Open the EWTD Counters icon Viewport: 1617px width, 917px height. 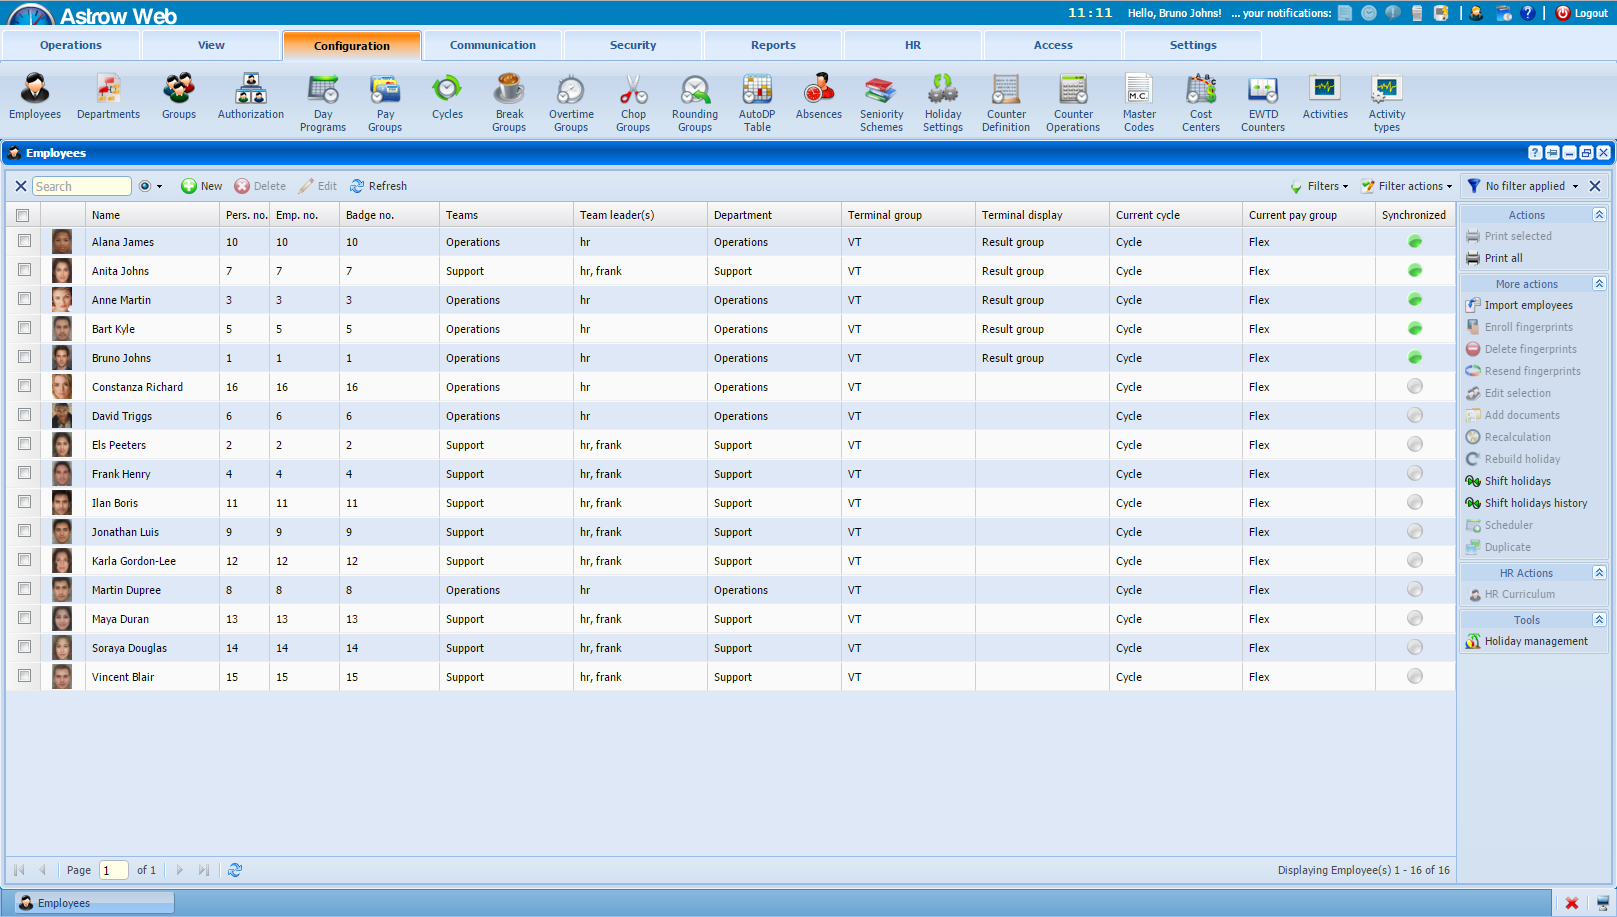[x=1262, y=91]
